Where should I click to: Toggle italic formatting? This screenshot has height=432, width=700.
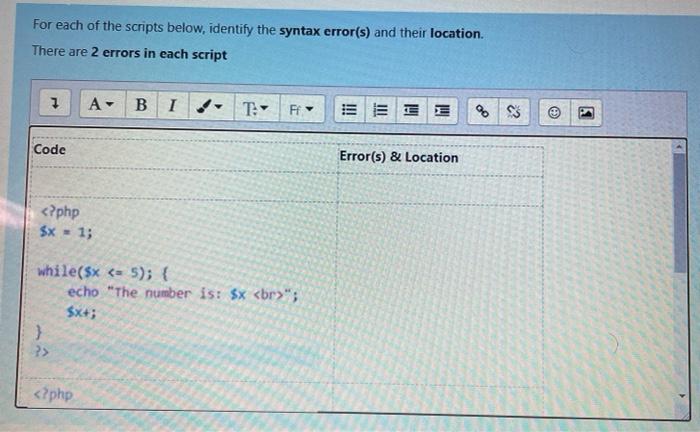pyautogui.click(x=172, y=106)
